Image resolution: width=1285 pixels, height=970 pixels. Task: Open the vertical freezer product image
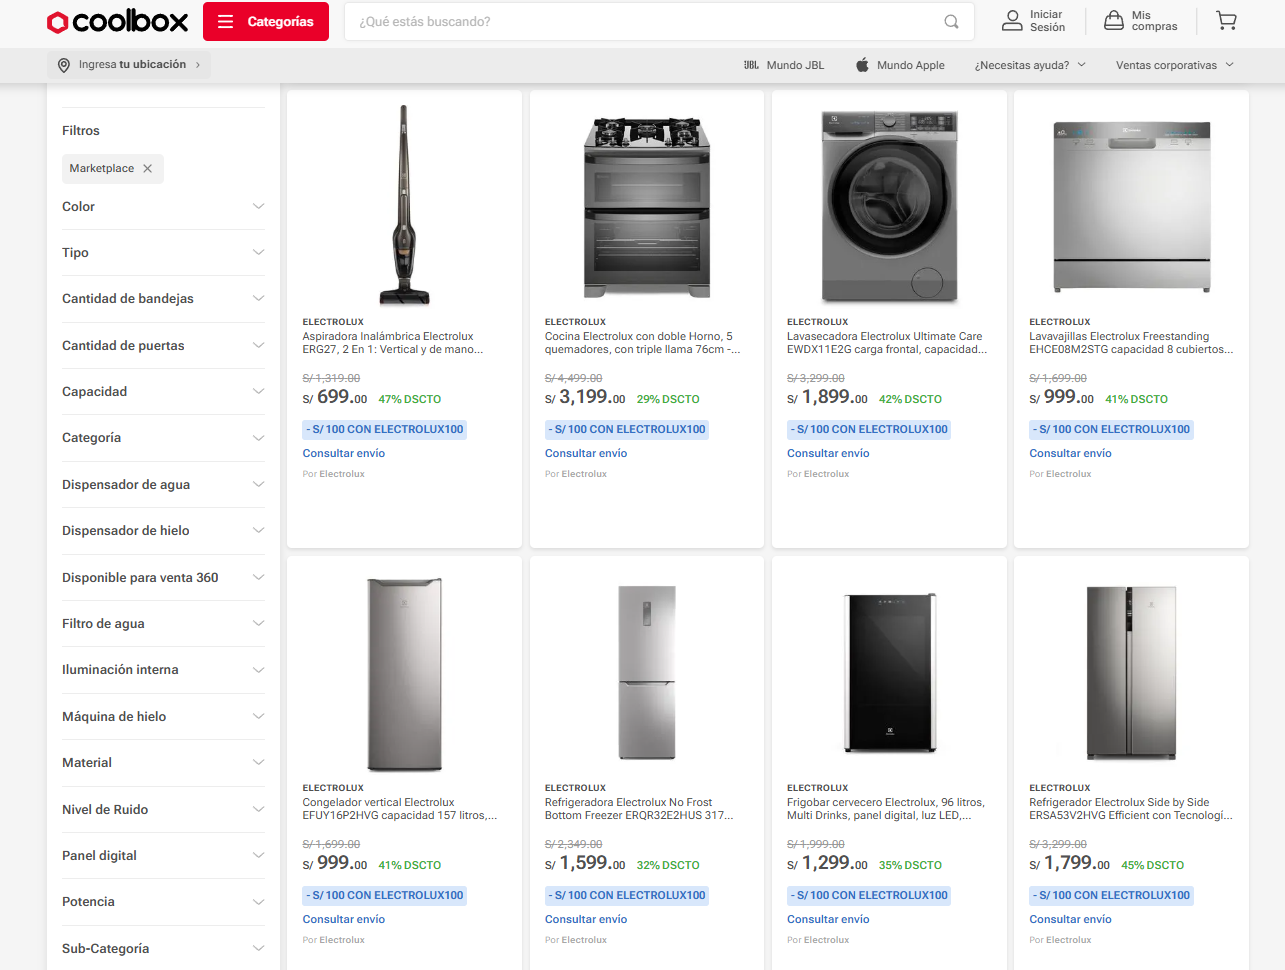(x=404, y=674)
